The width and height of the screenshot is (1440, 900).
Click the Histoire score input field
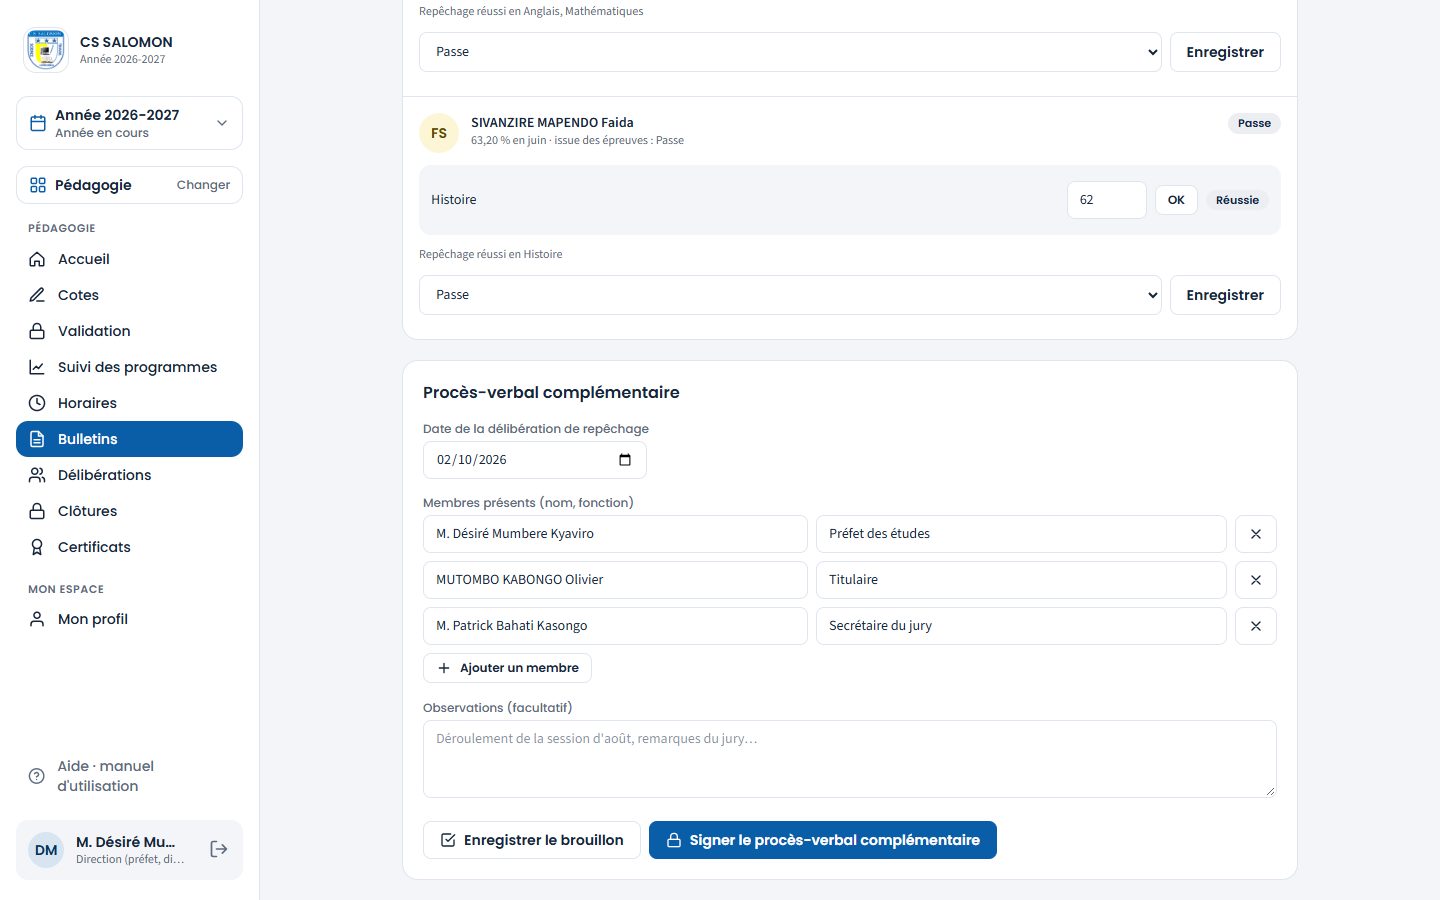tap(1106, 200)
